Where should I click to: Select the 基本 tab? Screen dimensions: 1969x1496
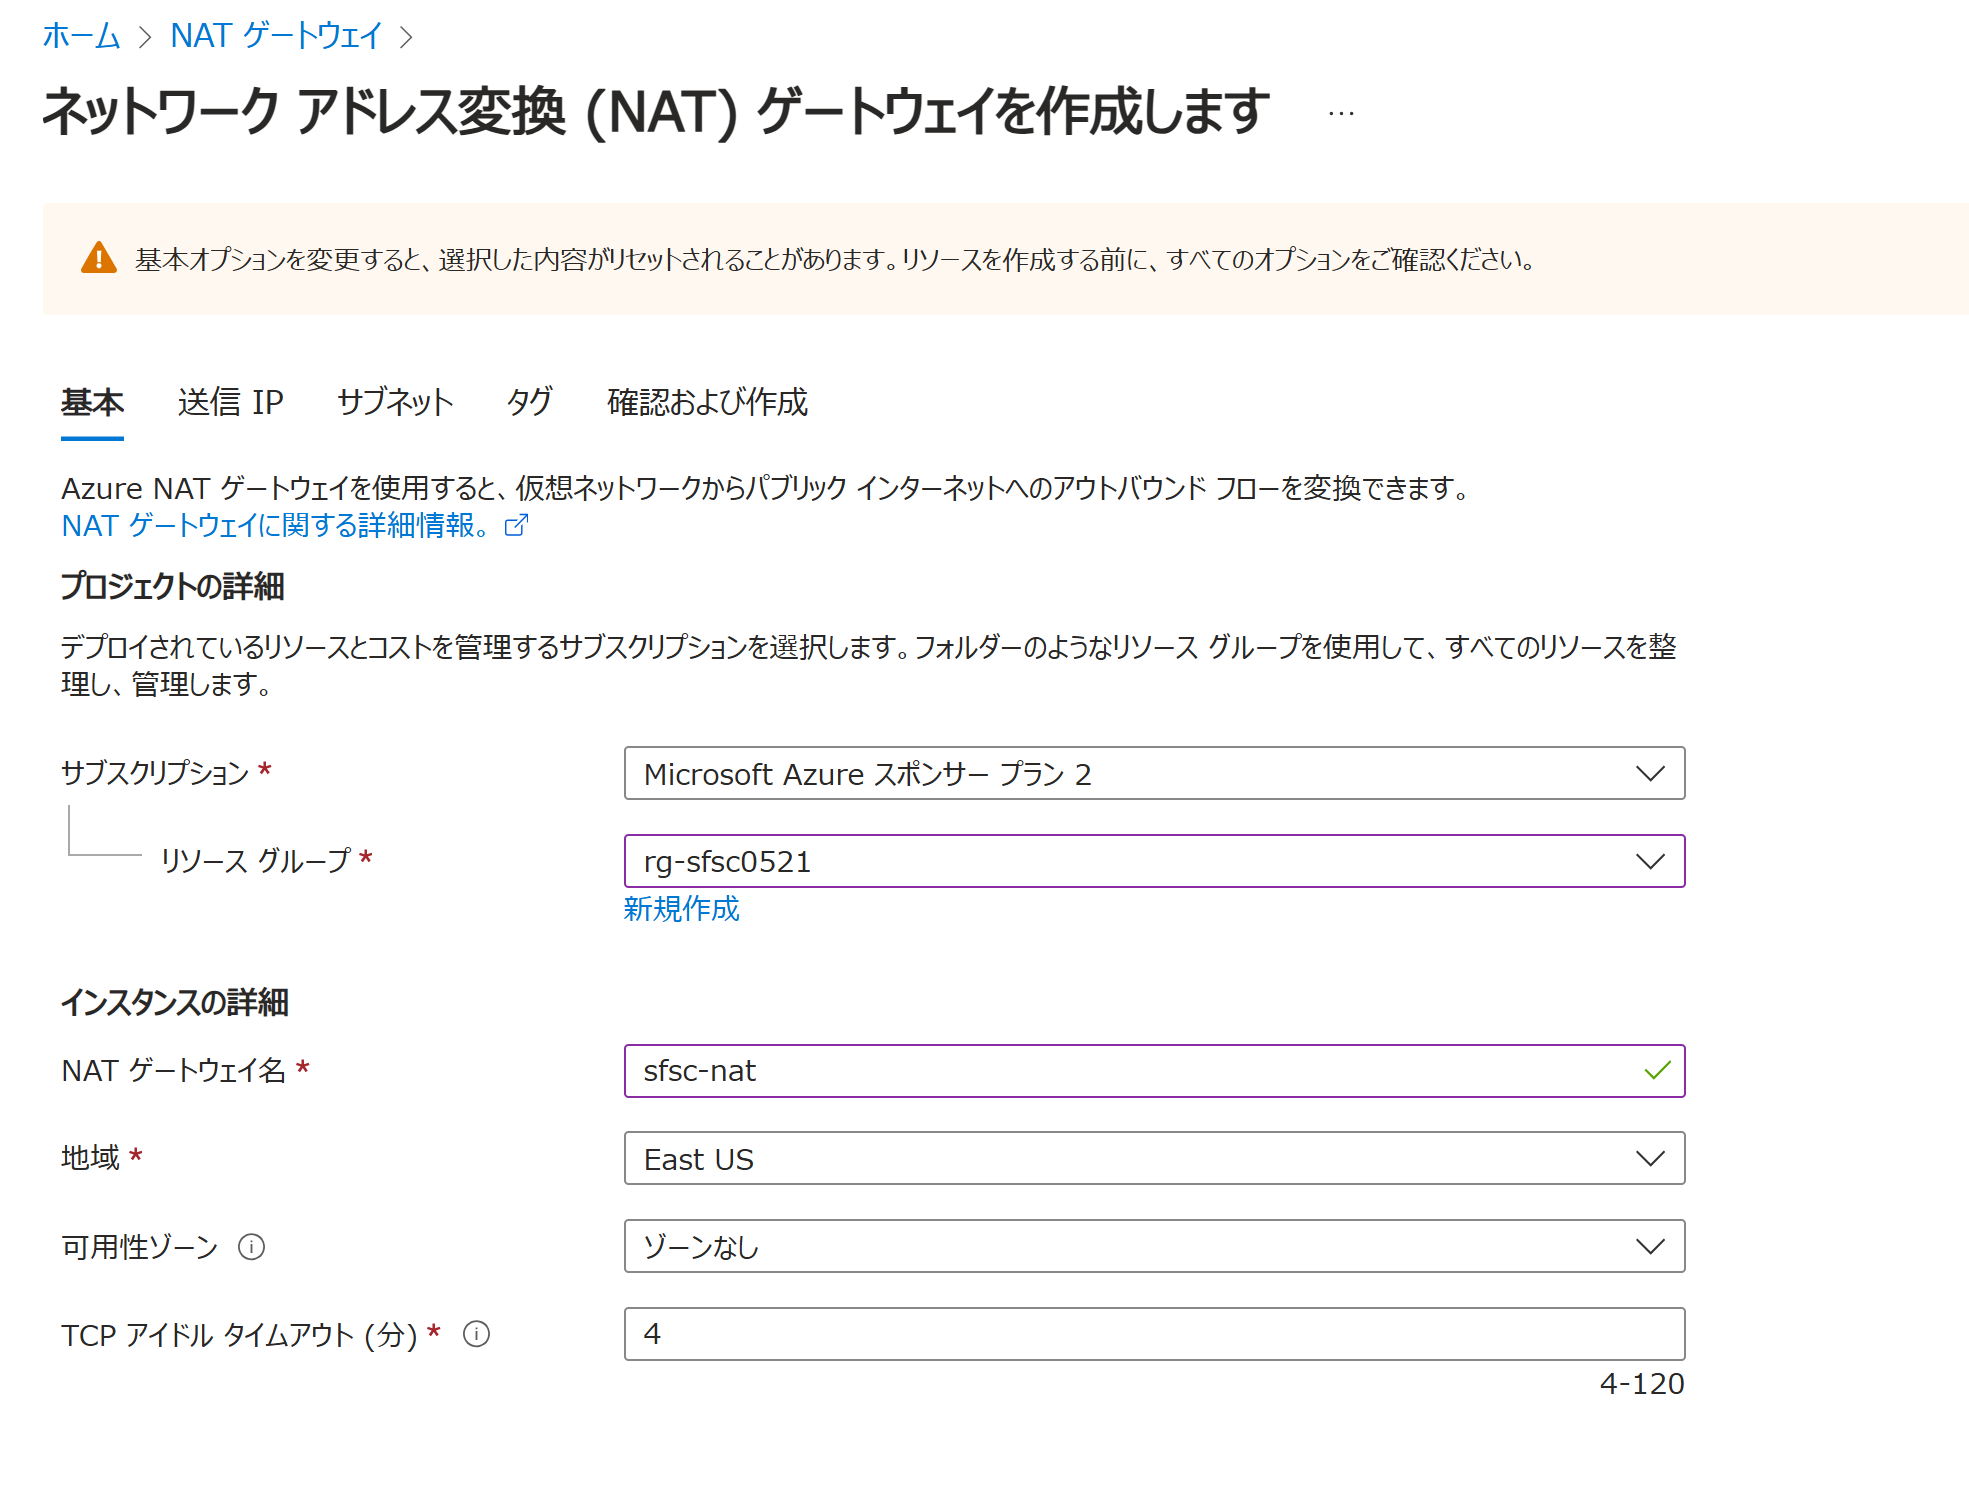92,402
